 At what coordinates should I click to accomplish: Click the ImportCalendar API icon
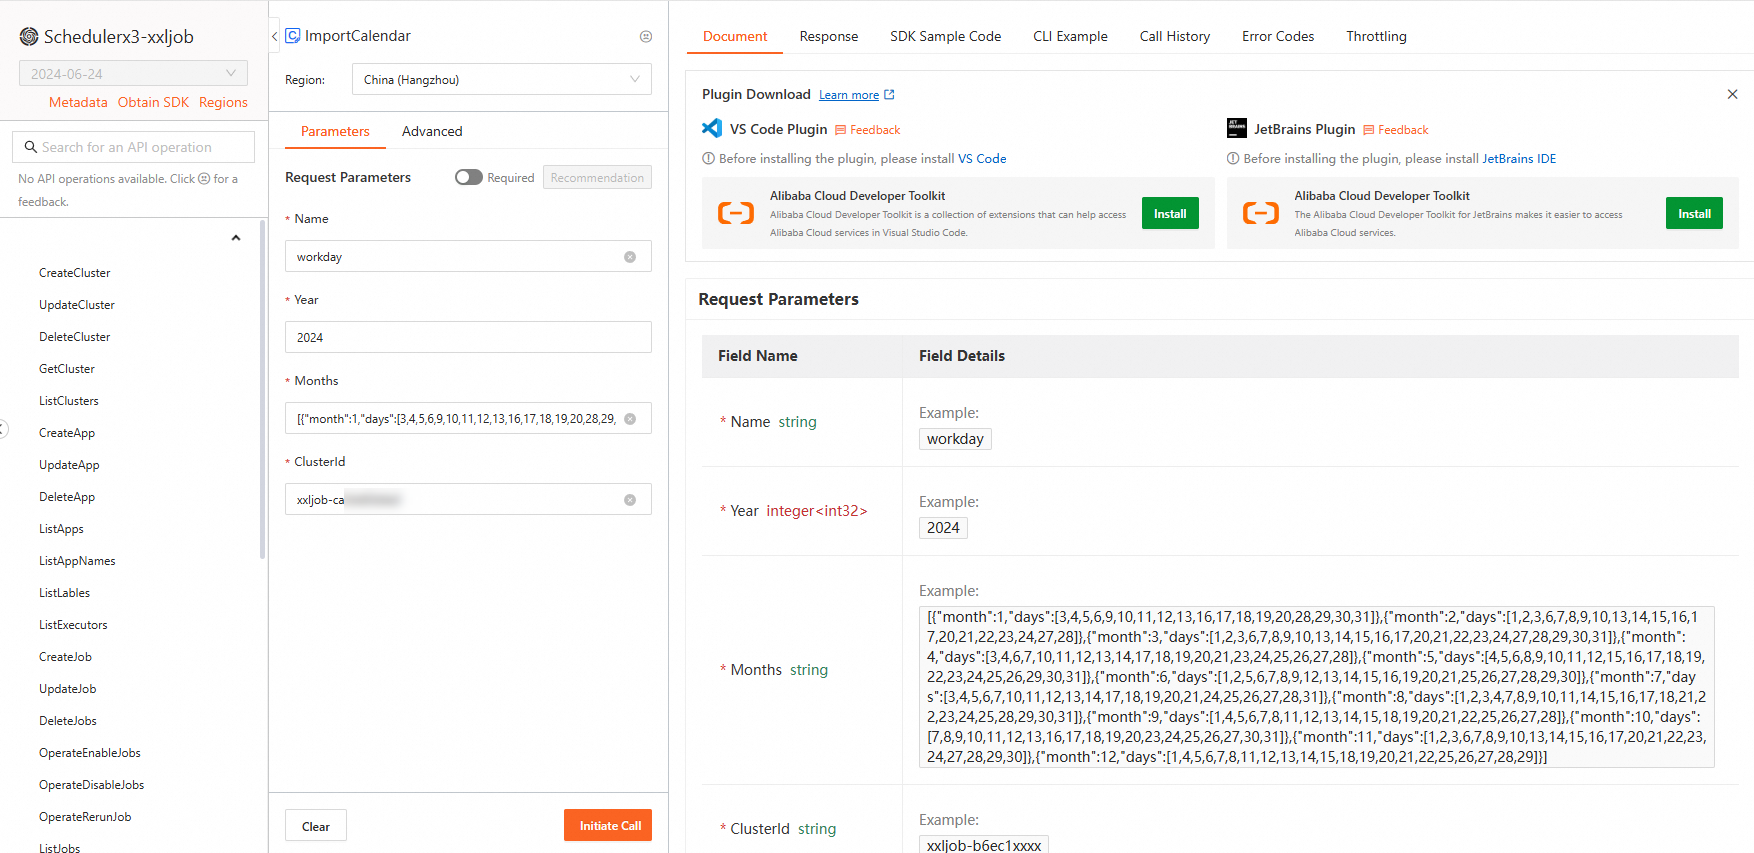pyautogui.click(x=293, y=36)
